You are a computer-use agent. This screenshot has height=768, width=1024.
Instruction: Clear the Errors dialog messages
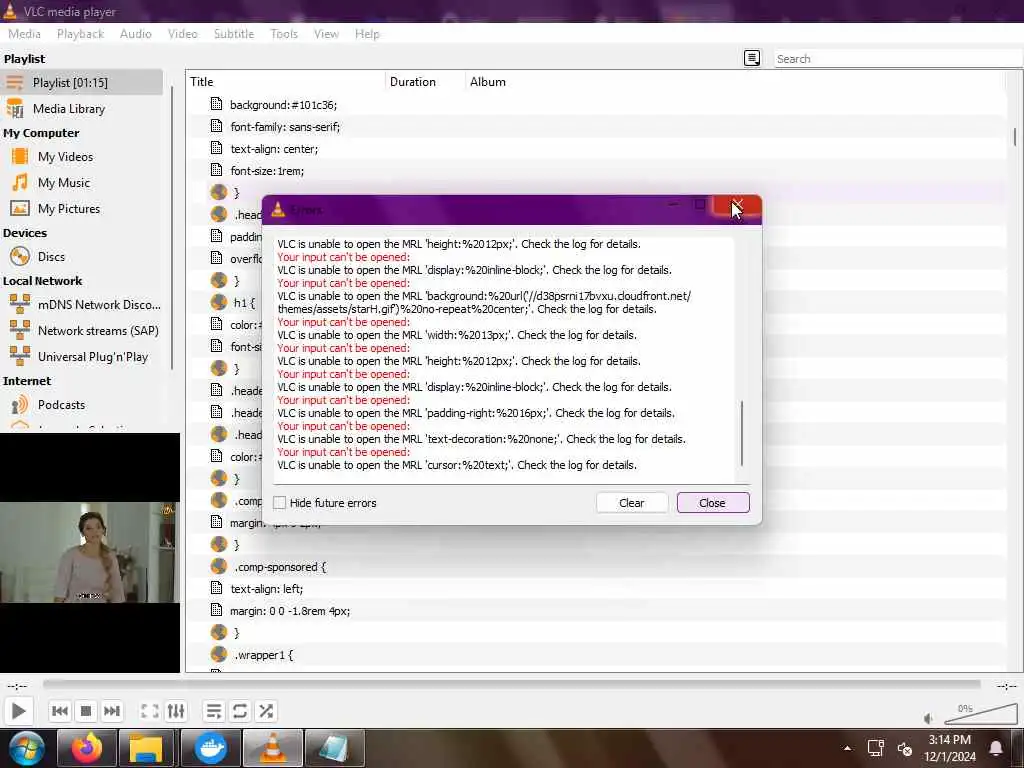coord(632,503)
